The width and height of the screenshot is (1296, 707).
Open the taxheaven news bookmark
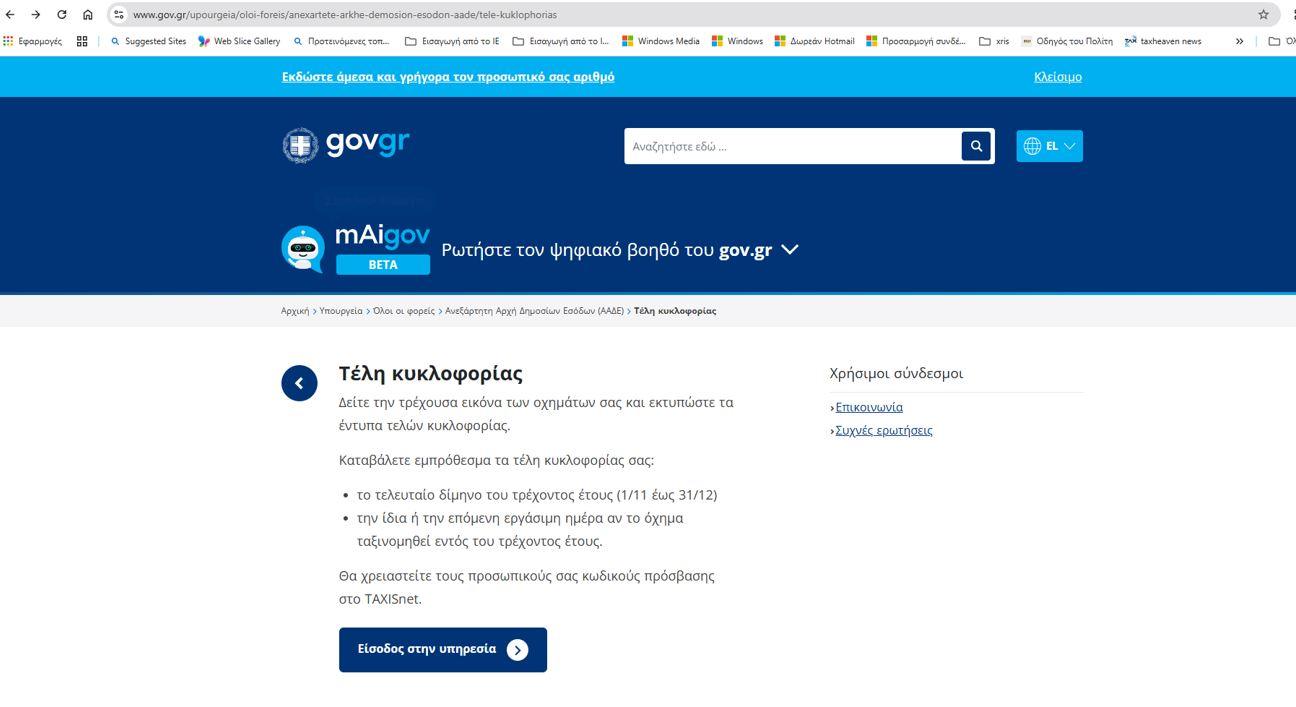(x=1163, y=41)
